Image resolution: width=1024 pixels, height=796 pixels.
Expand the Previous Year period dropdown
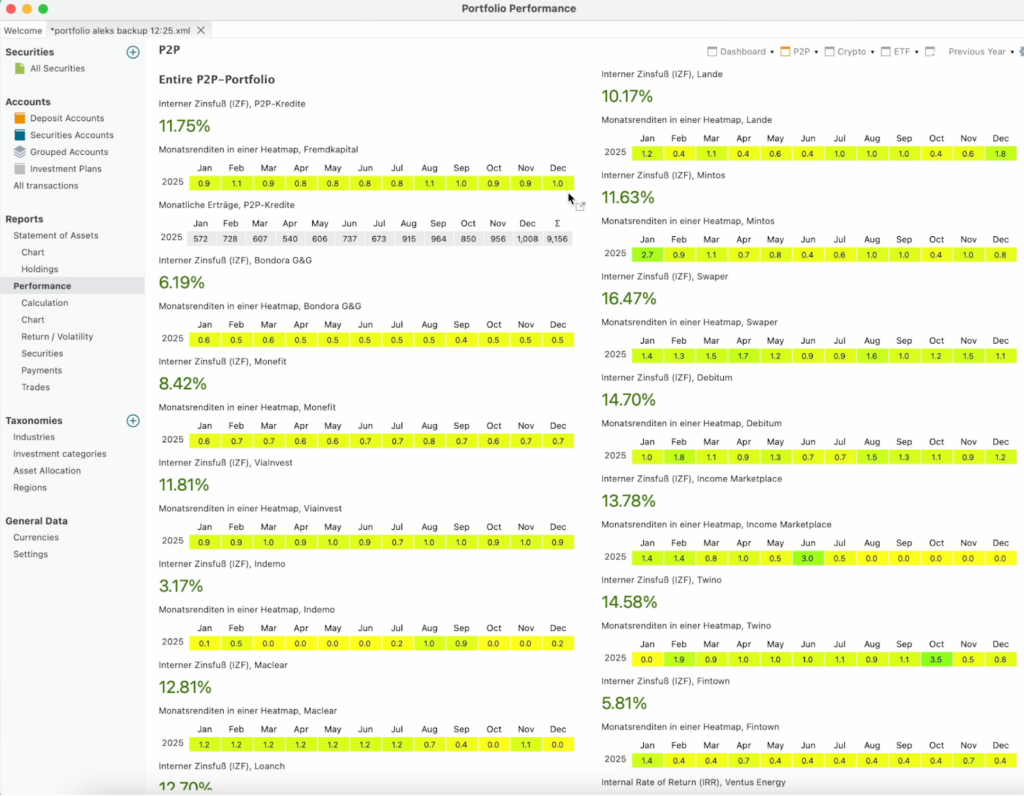tap(1012, 52)
